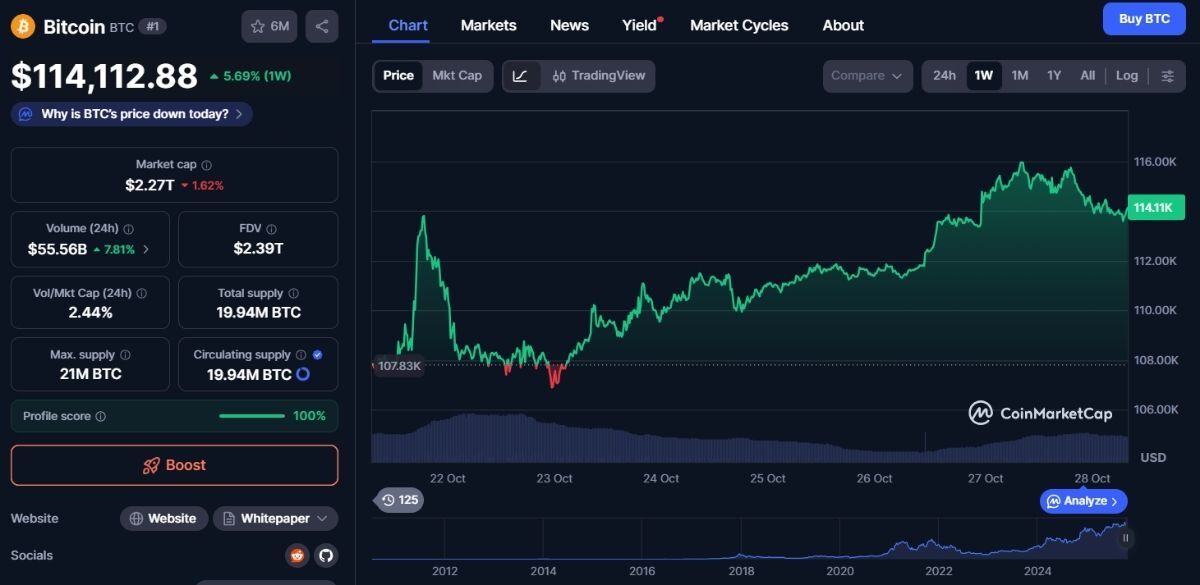Viewport: 1200px width, 585px height.
Task: Click the Volume (24h) info icon
Action: pos(129,229)
